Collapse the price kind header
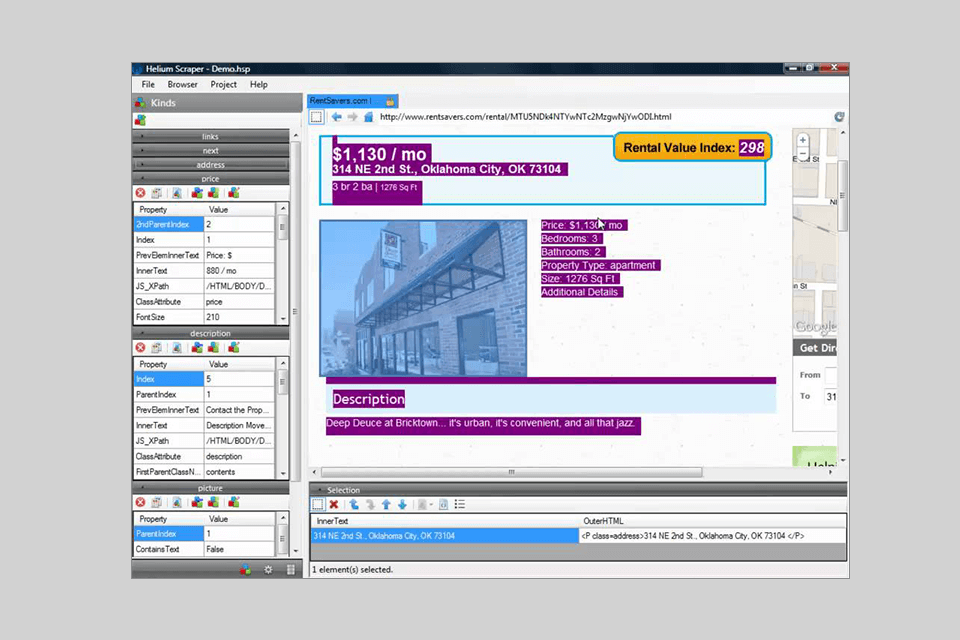Image resolution: width=960 pixels, height=640 pixels. [x=211, y=178]
